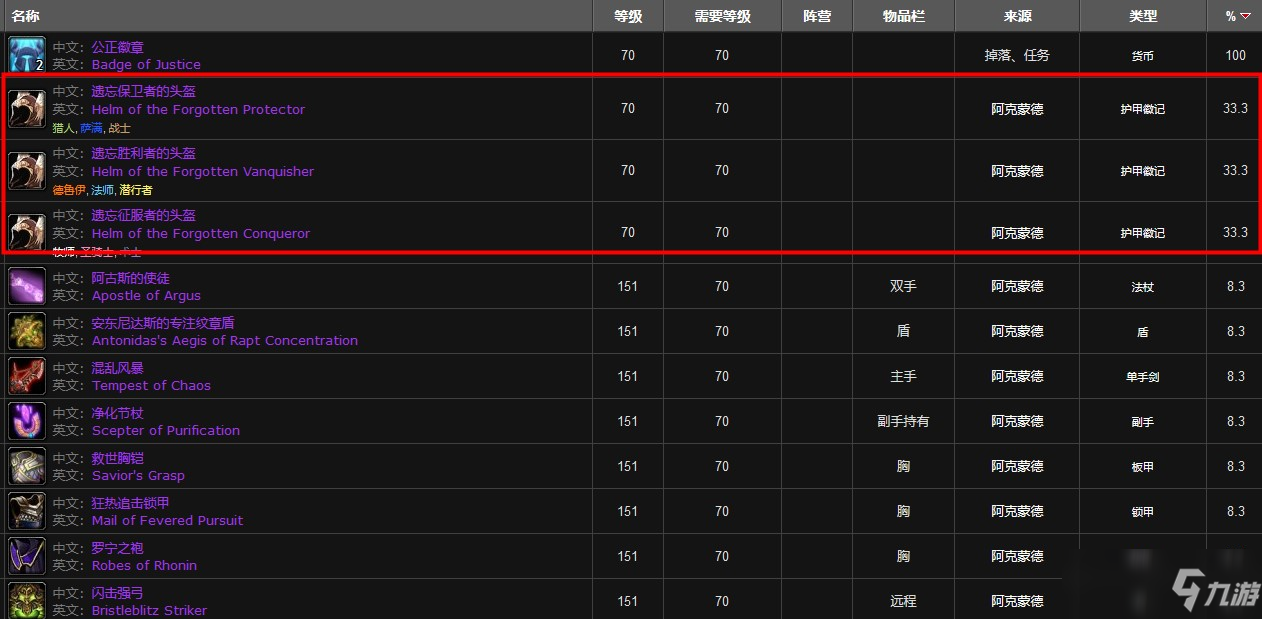Open the 闪击强弓 item link

pos(118,592)
